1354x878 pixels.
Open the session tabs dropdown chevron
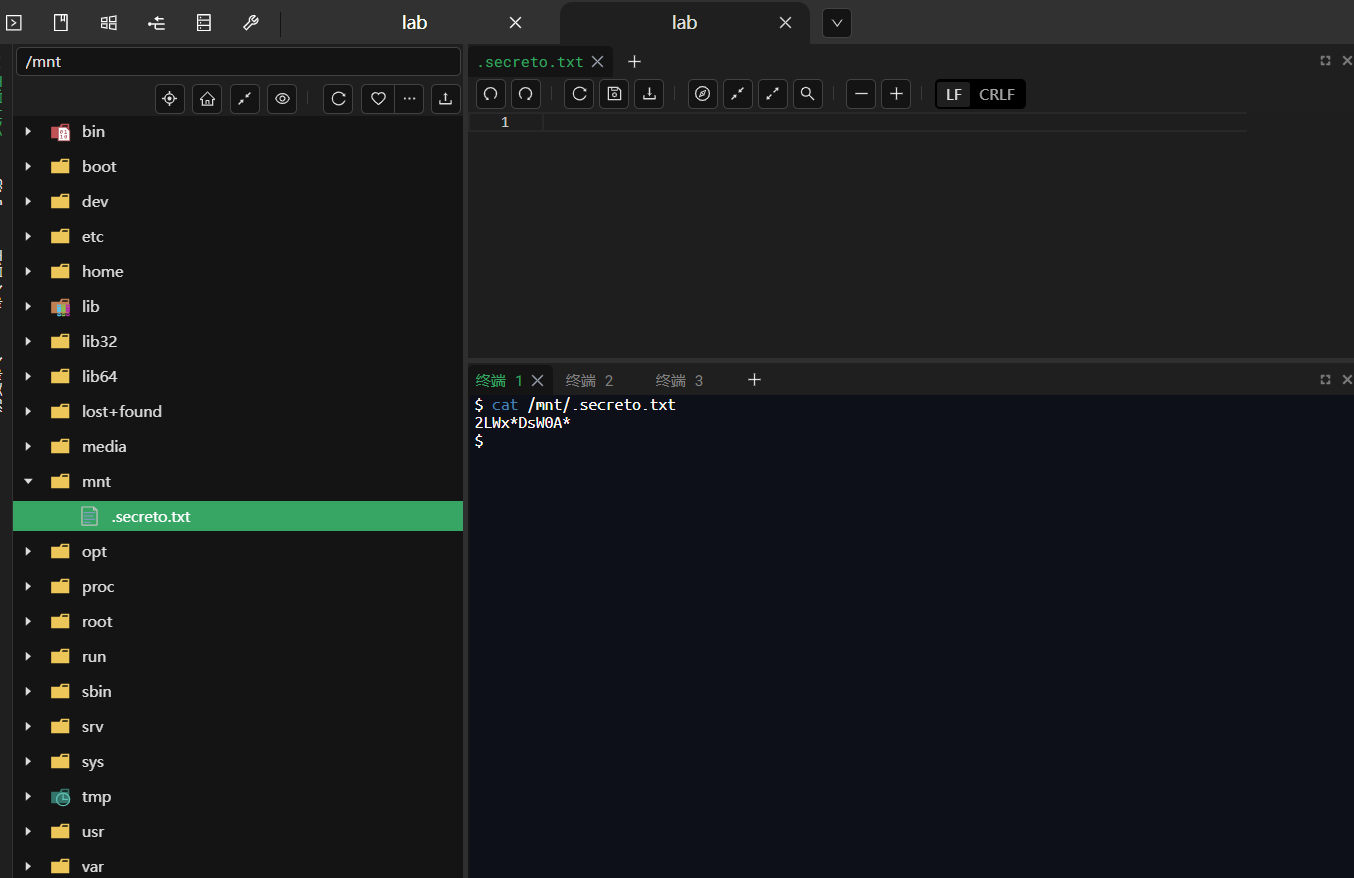coord(837,23)
